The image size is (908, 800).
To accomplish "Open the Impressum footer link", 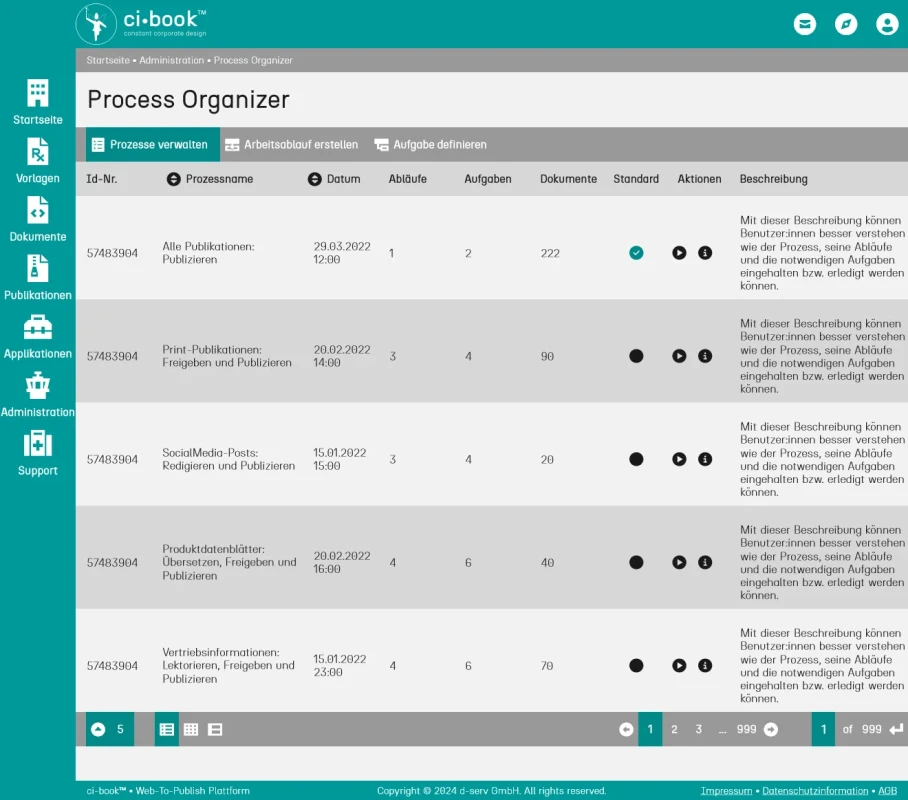I will tap(726, 791).
